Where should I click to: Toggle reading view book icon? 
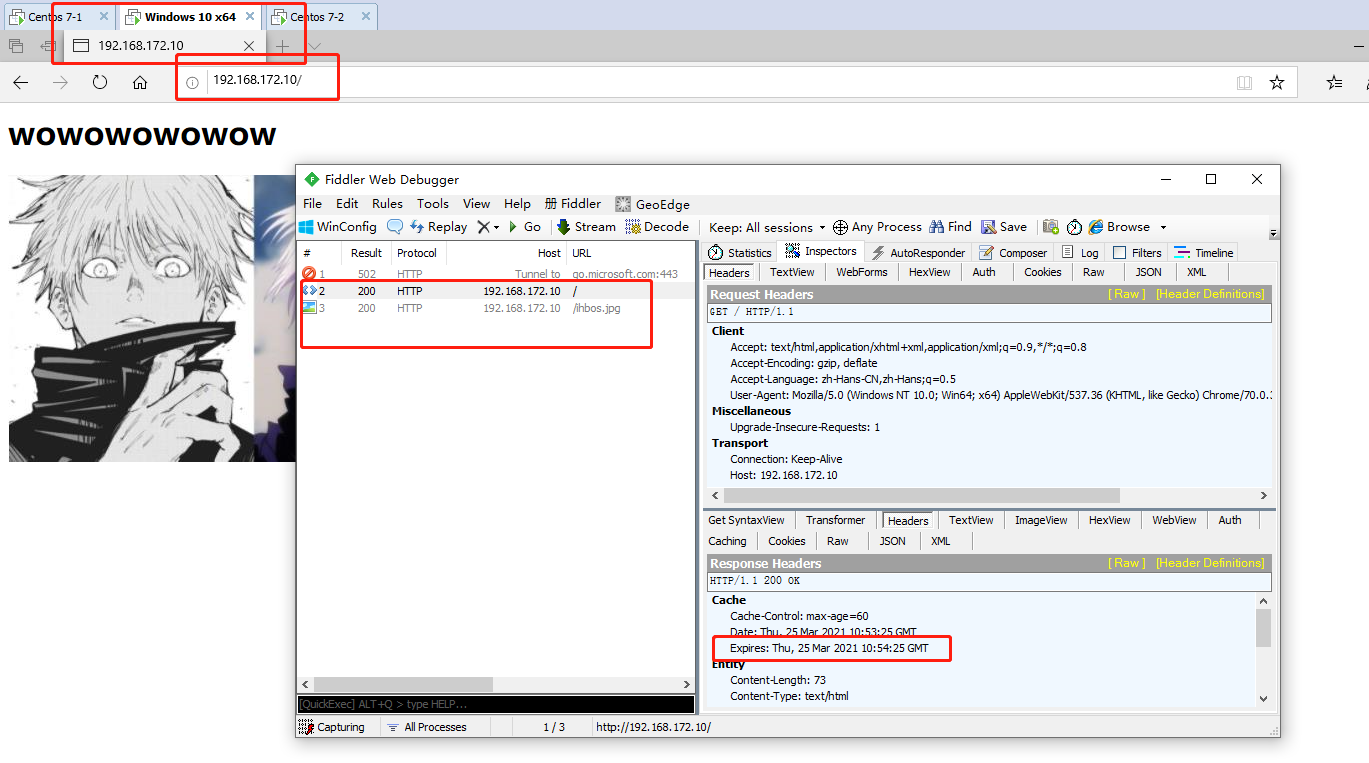(1244, 83)
